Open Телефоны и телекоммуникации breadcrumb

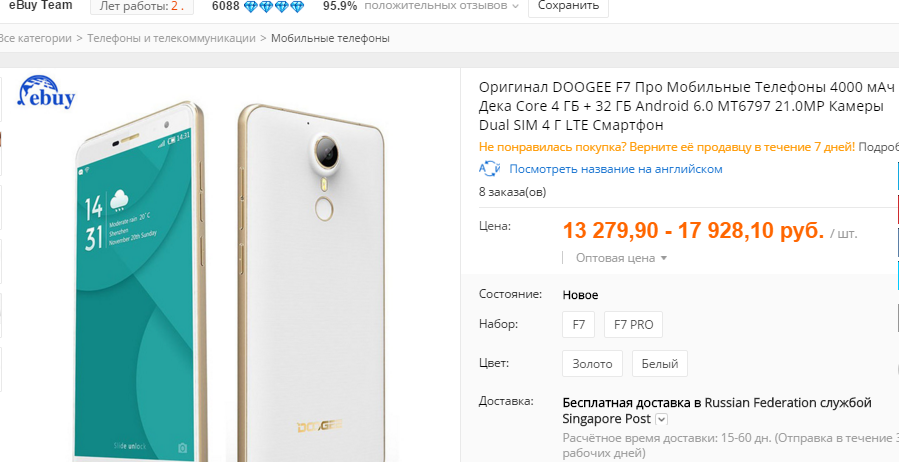click(171, 38)
